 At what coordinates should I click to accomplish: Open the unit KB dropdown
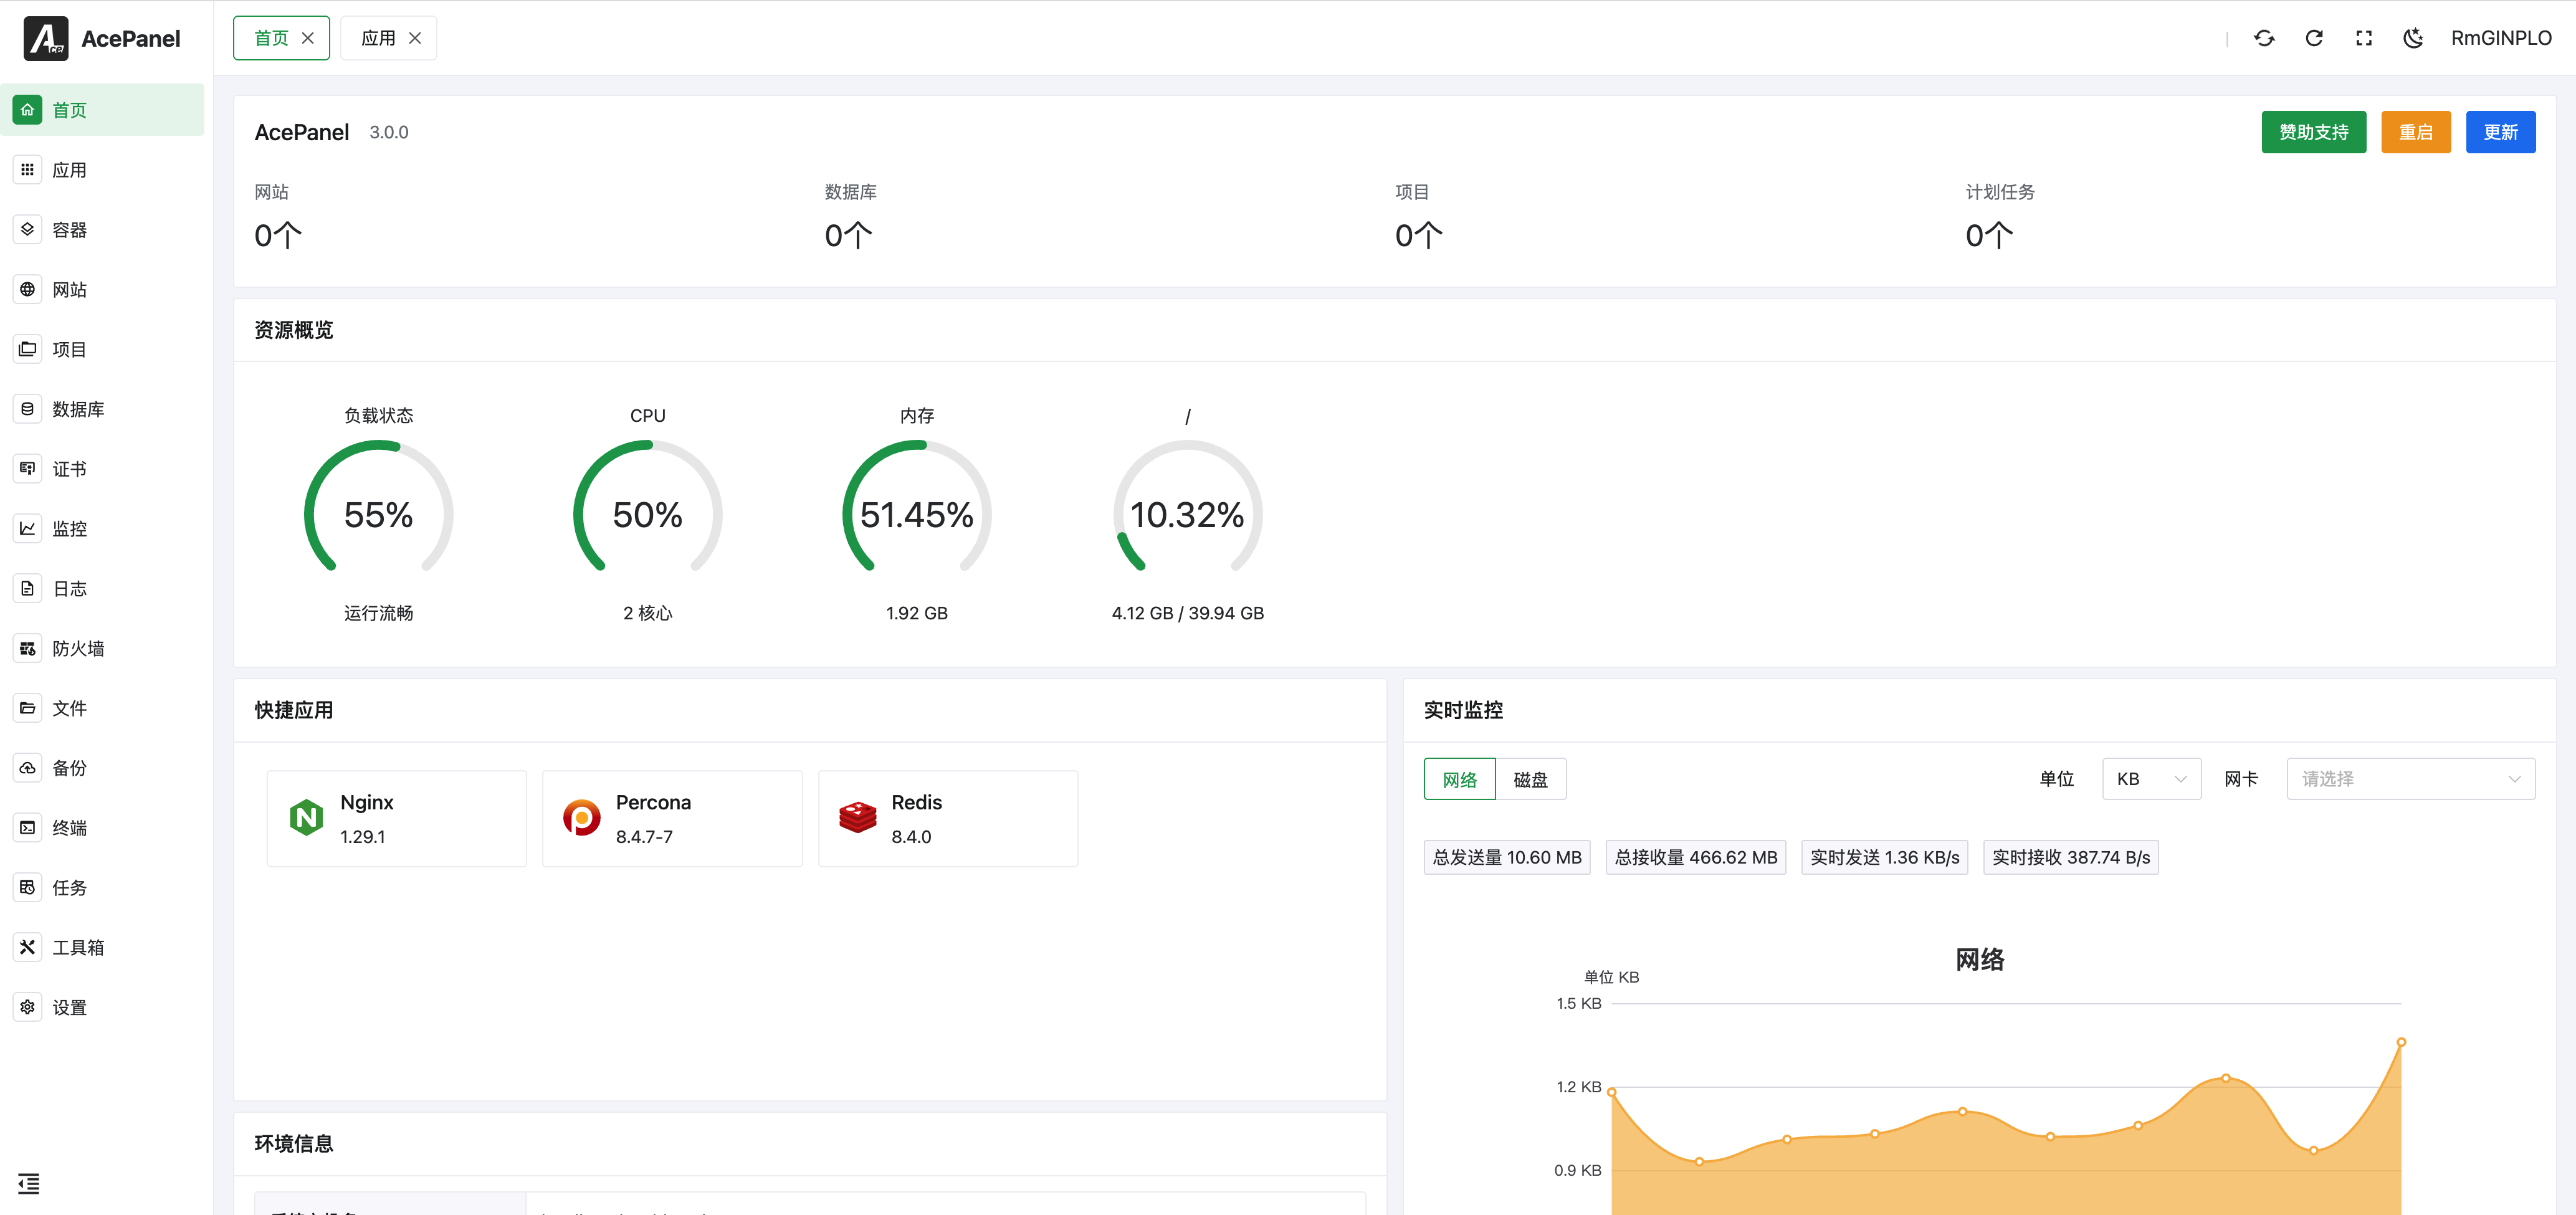click(2151, 779)
